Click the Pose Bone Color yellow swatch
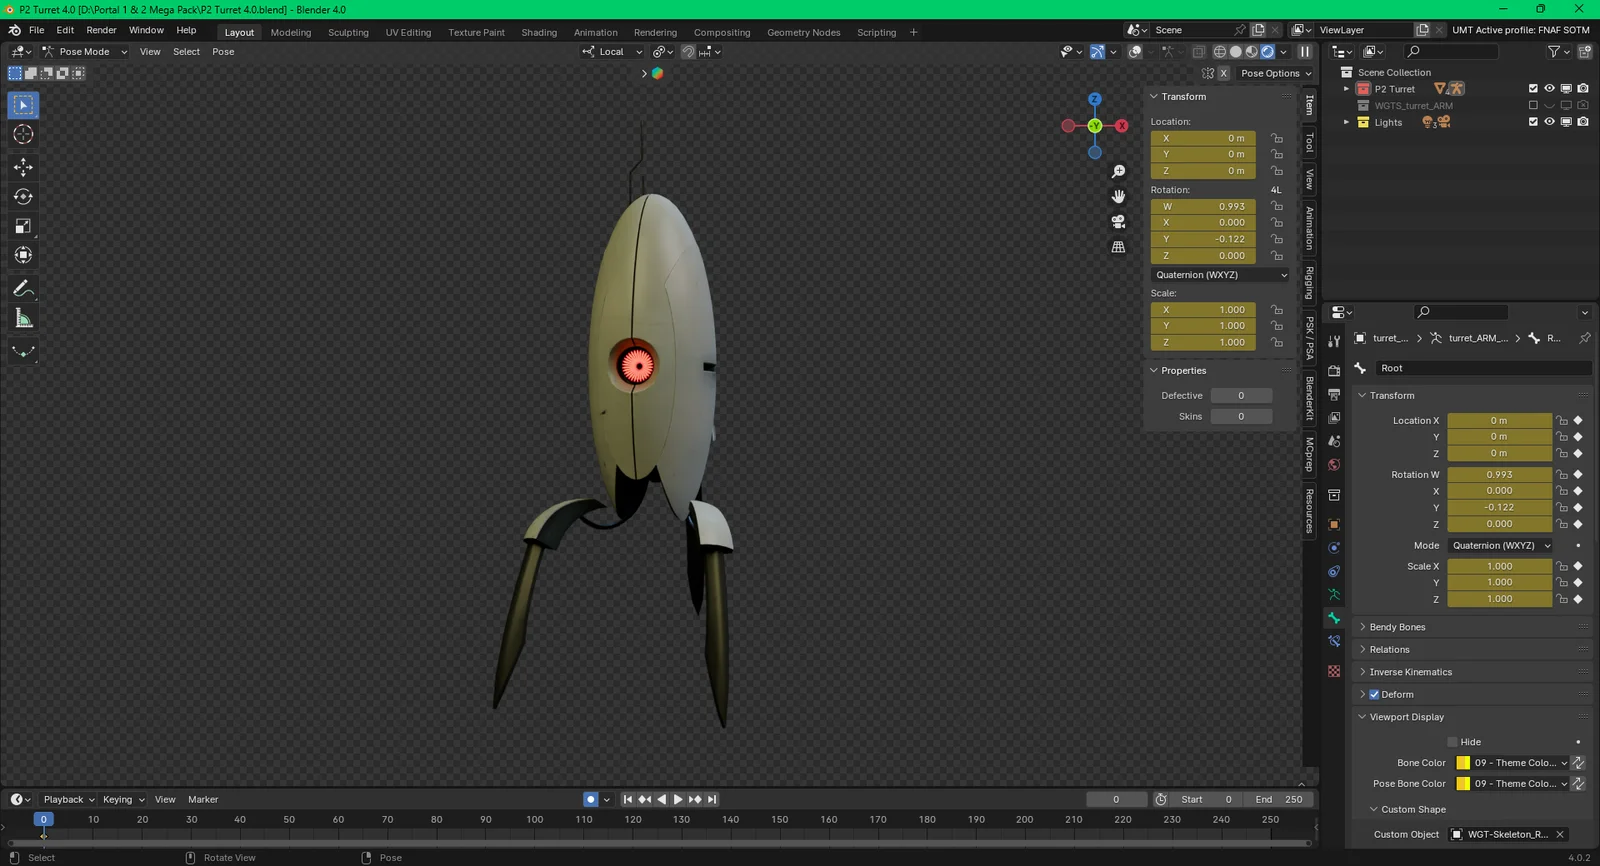 [x=1463, y=784]
